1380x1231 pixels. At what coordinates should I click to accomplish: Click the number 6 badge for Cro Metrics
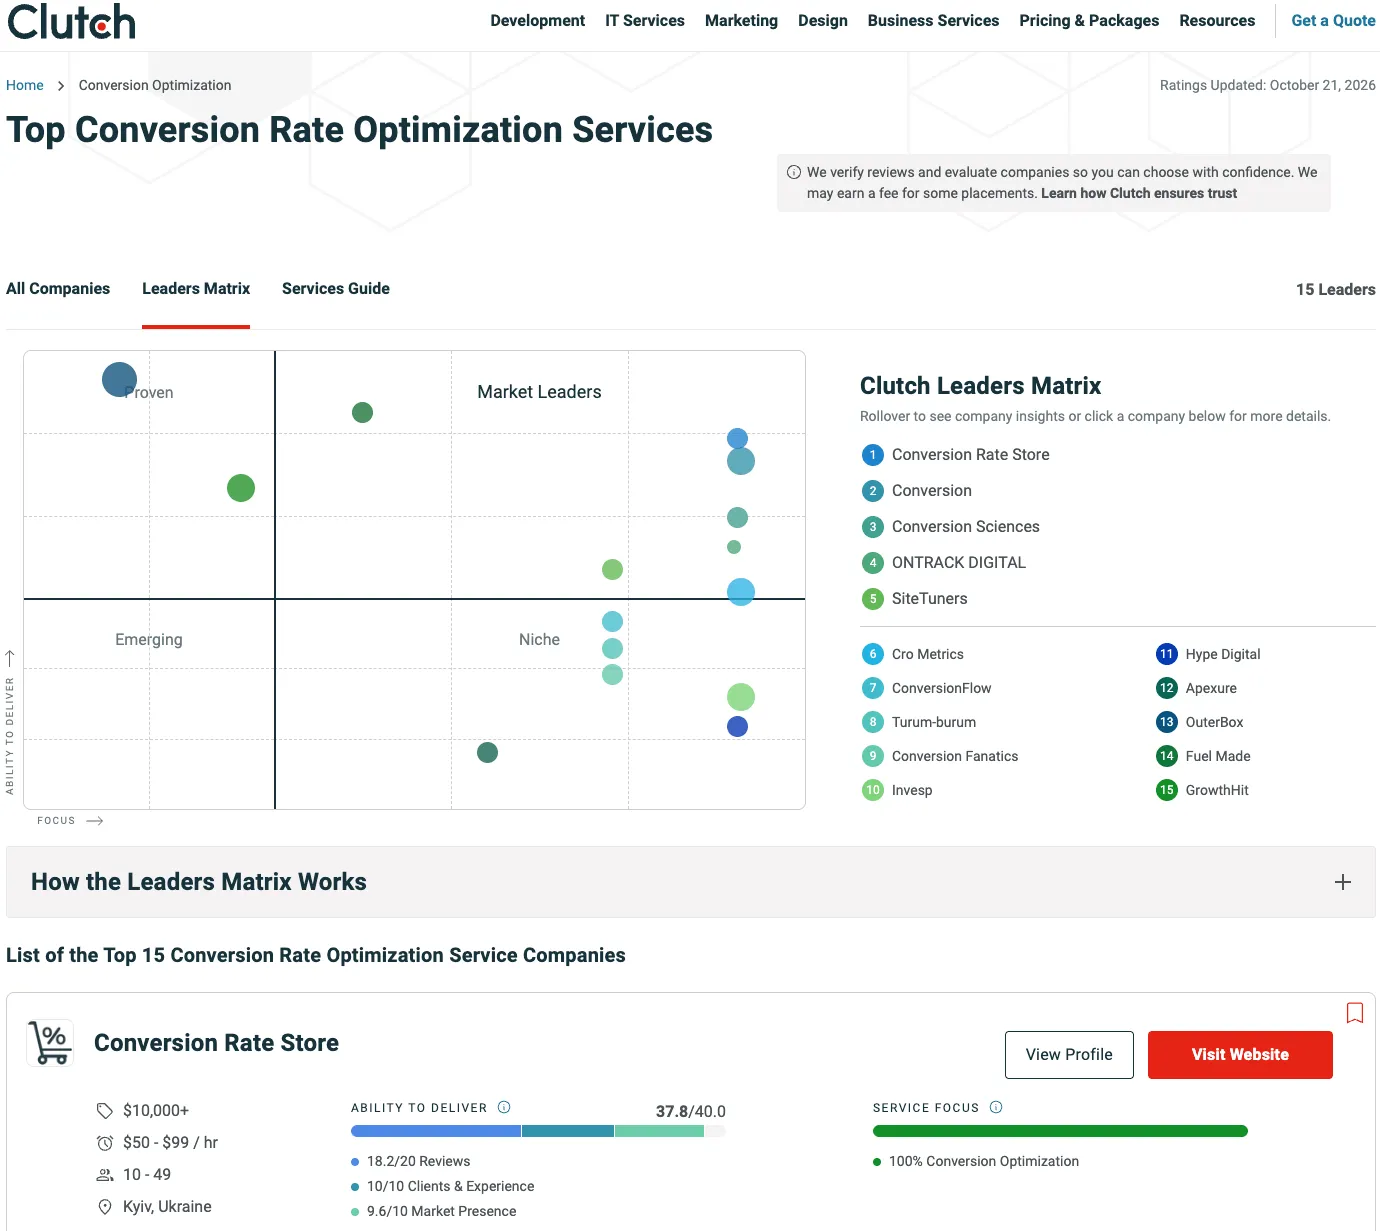tap(873, 654)
